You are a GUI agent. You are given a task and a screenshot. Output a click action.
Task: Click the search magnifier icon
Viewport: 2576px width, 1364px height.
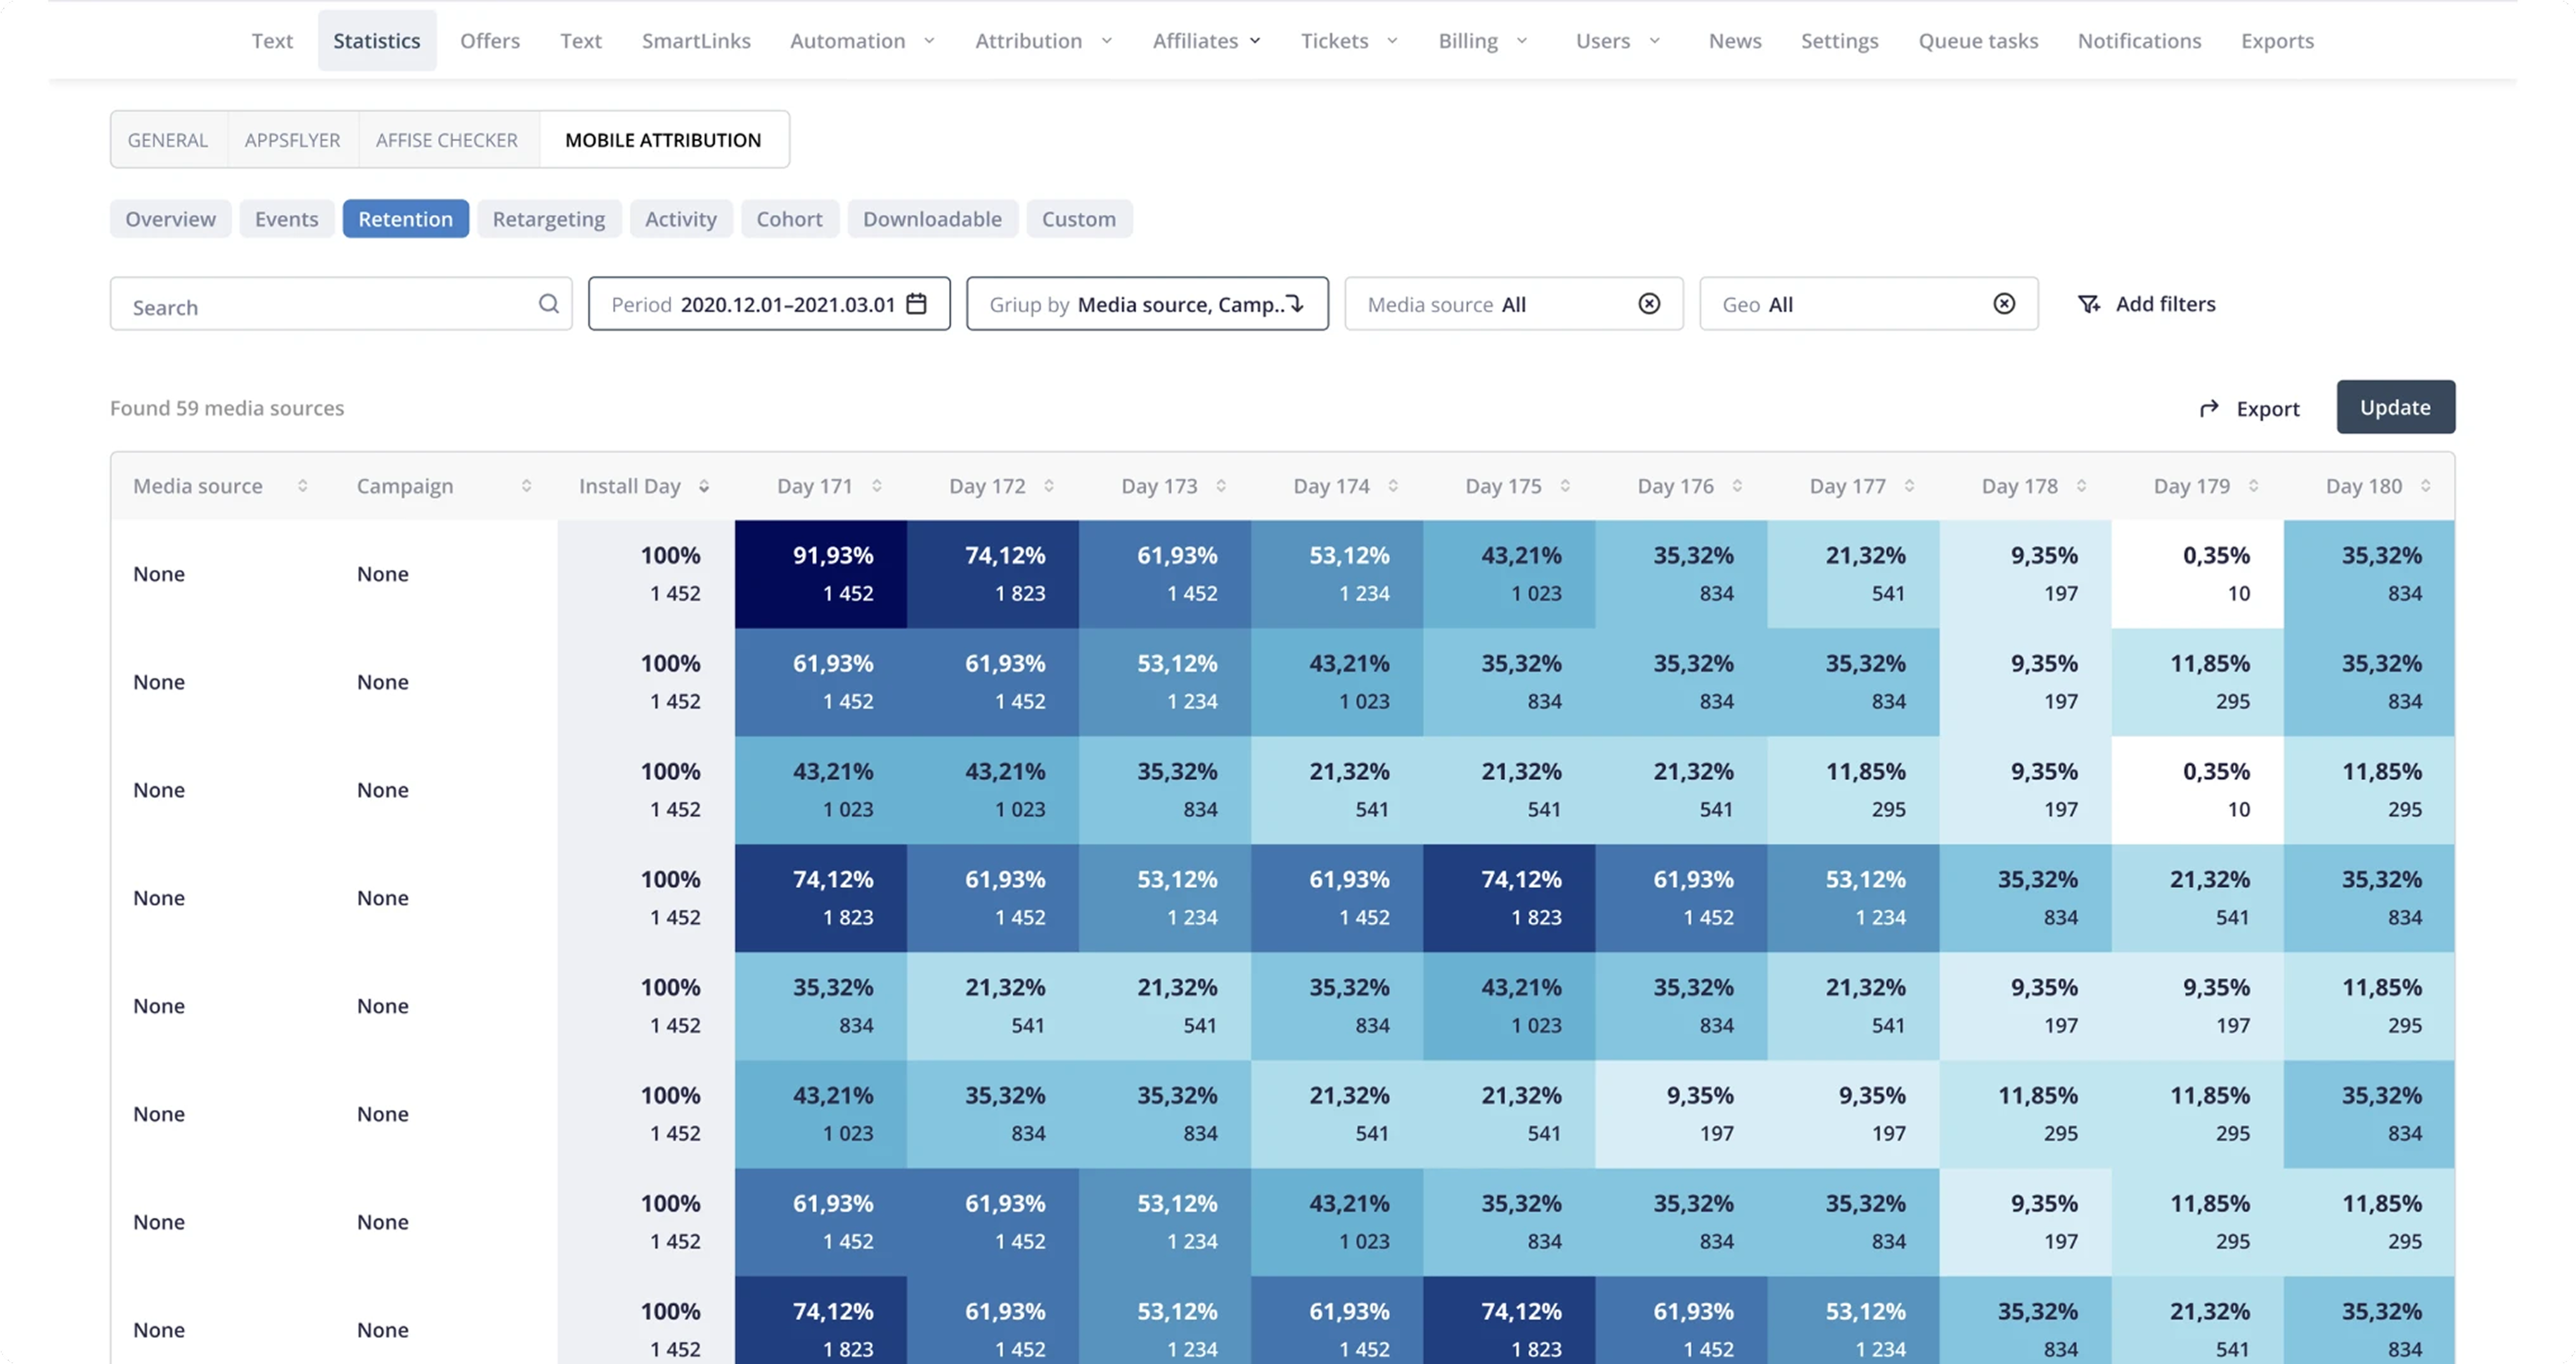click(x=548, y=303)
